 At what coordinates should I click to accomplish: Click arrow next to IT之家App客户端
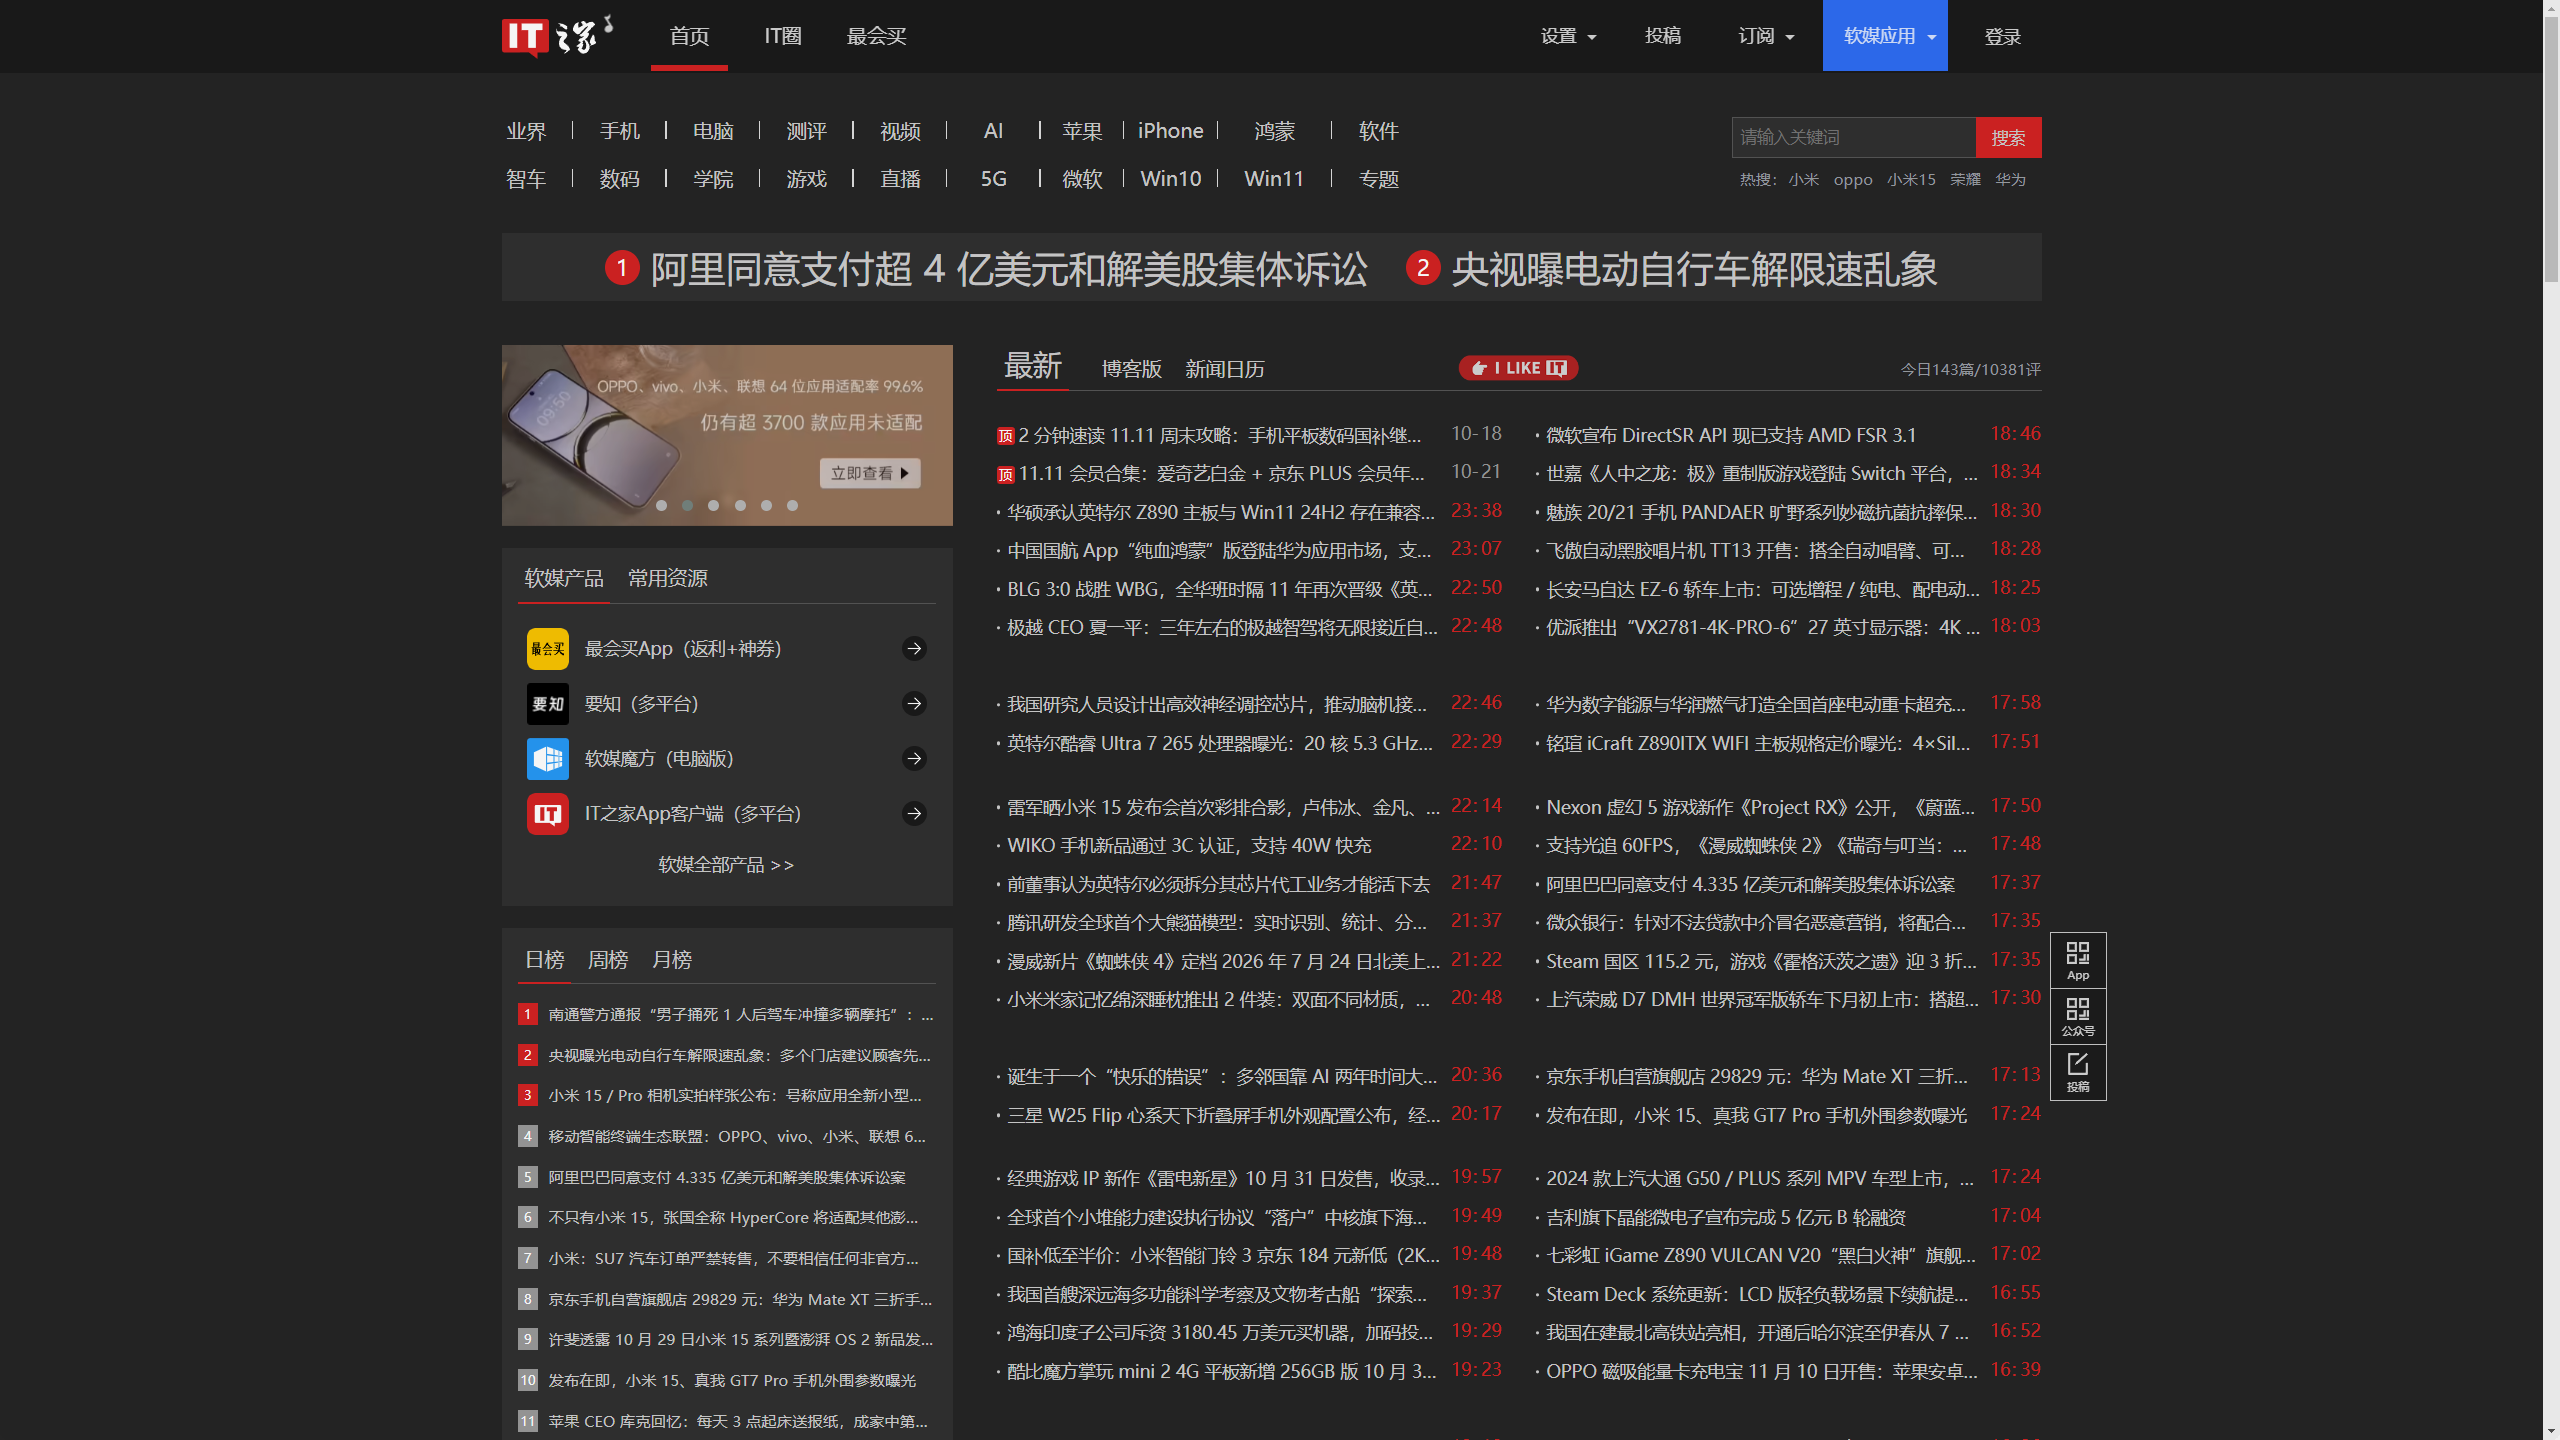coord(914,814)
